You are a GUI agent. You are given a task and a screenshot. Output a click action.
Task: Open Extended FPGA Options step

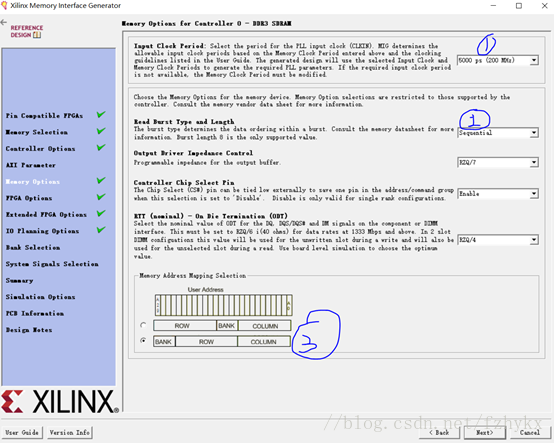coord(46,214)
